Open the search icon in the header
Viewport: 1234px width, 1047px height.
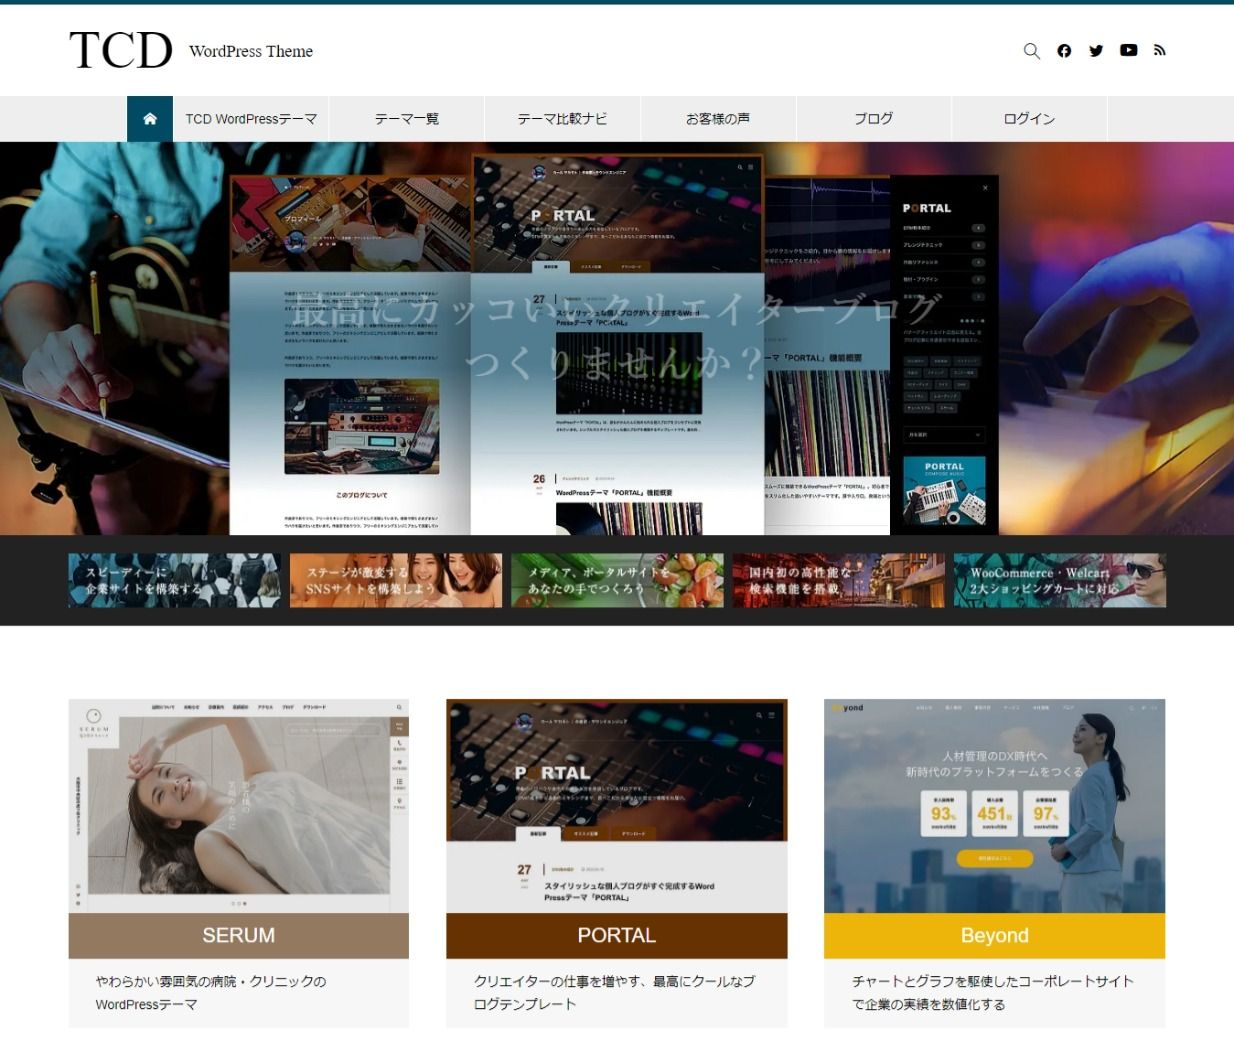point(1031,50)
